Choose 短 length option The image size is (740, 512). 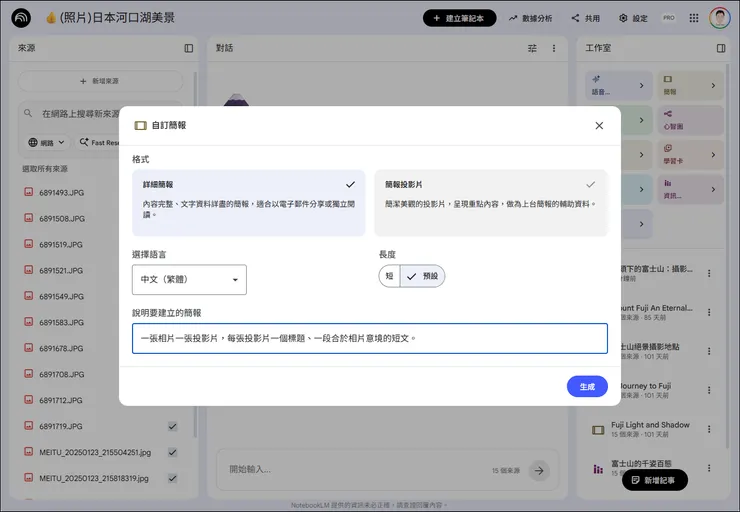point(389,276)
